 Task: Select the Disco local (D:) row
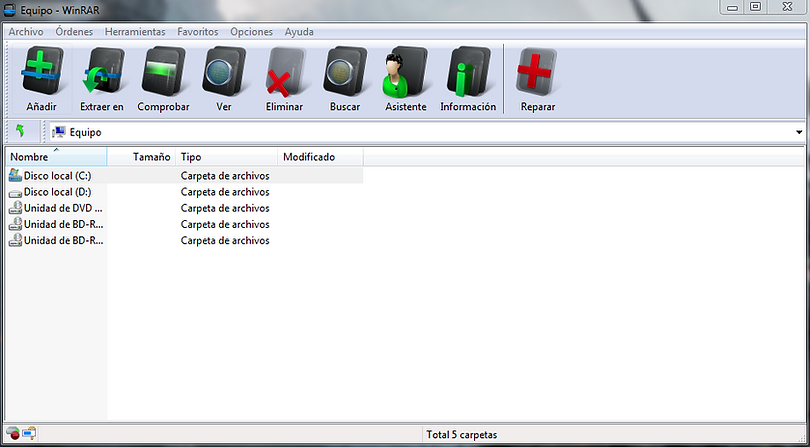click(x=184, y=192)
